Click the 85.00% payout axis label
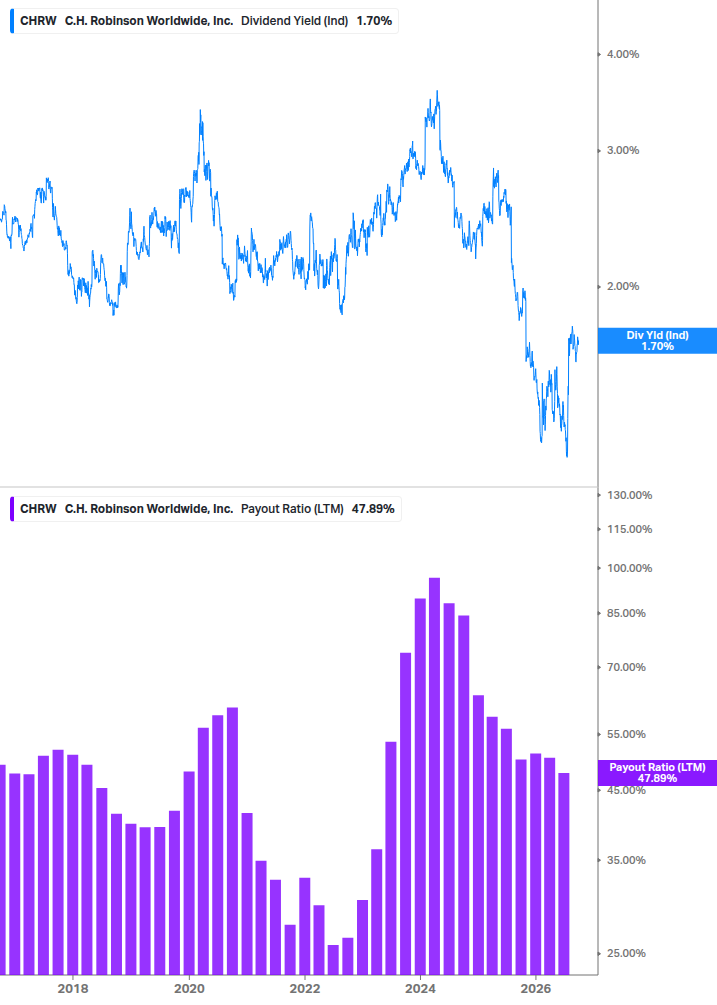 point(626,613)
